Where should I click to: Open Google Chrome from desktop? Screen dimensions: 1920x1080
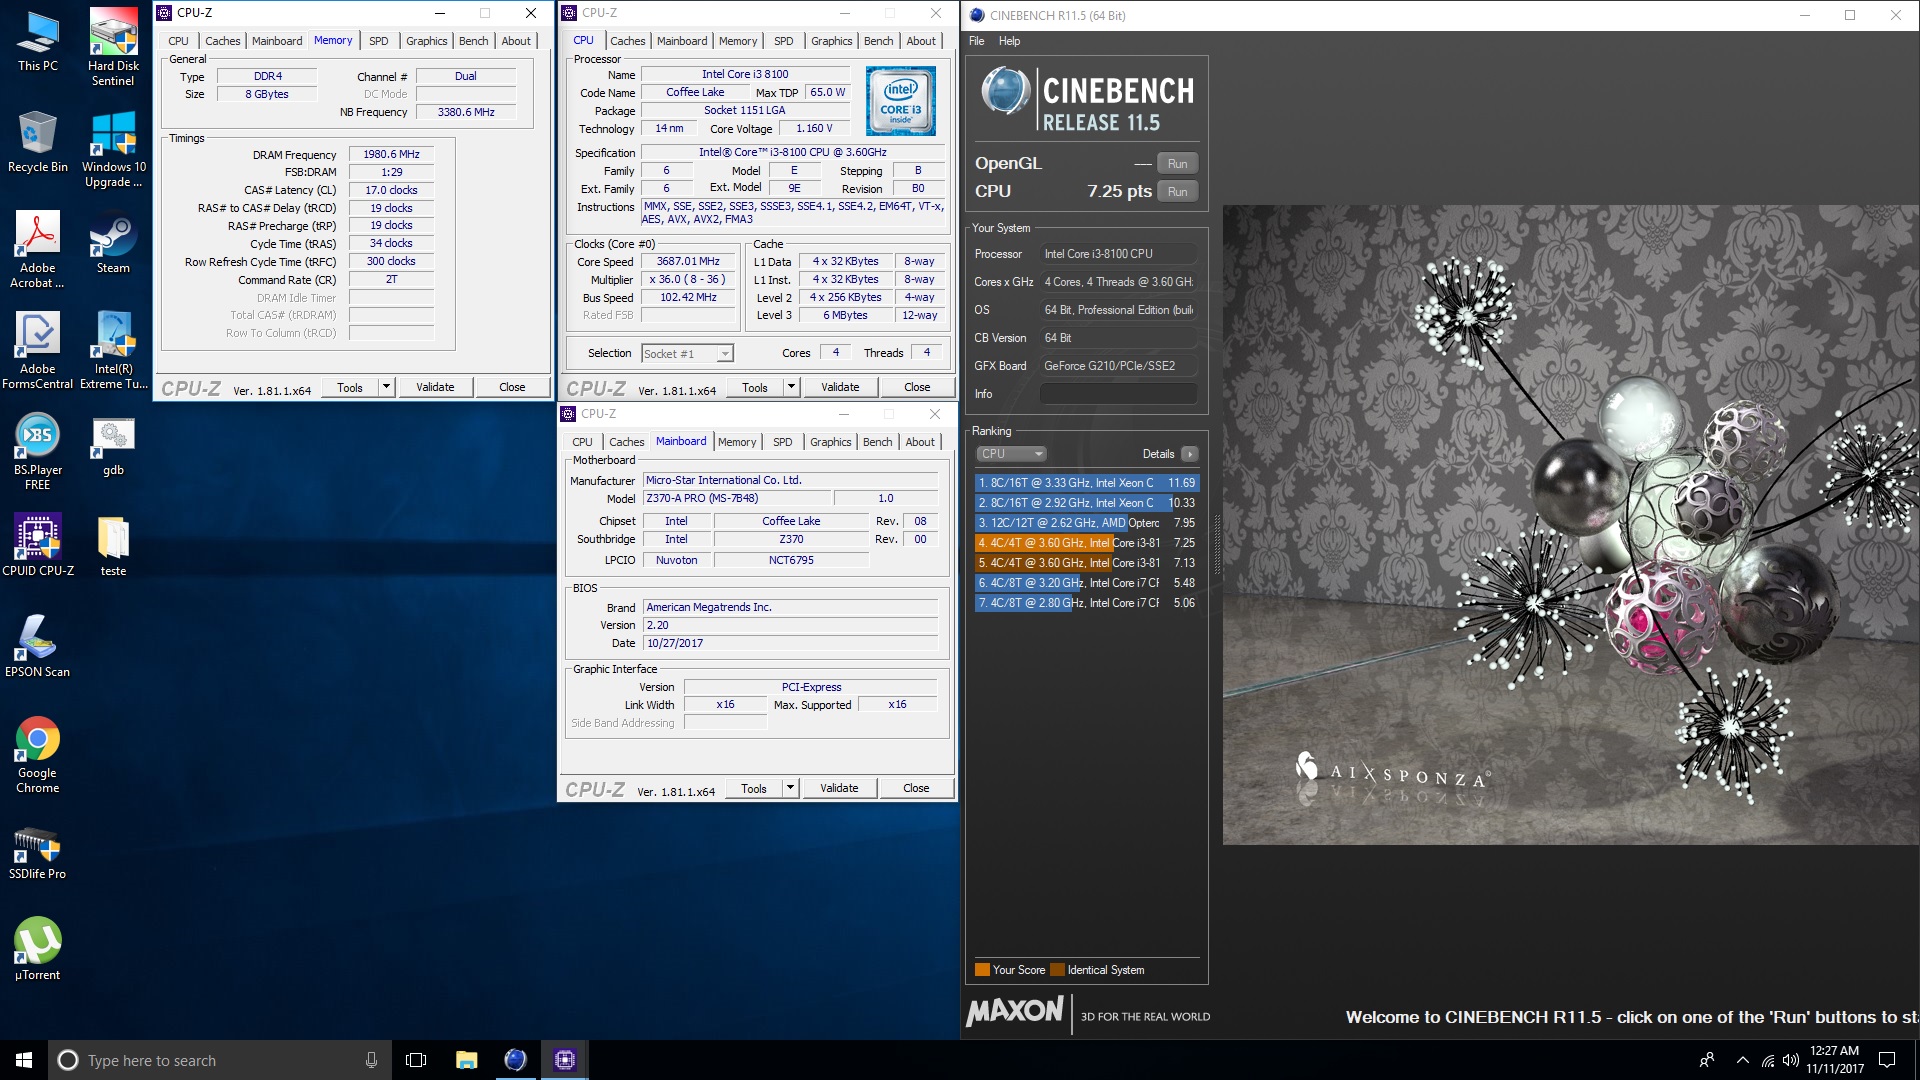pos(38,755)
